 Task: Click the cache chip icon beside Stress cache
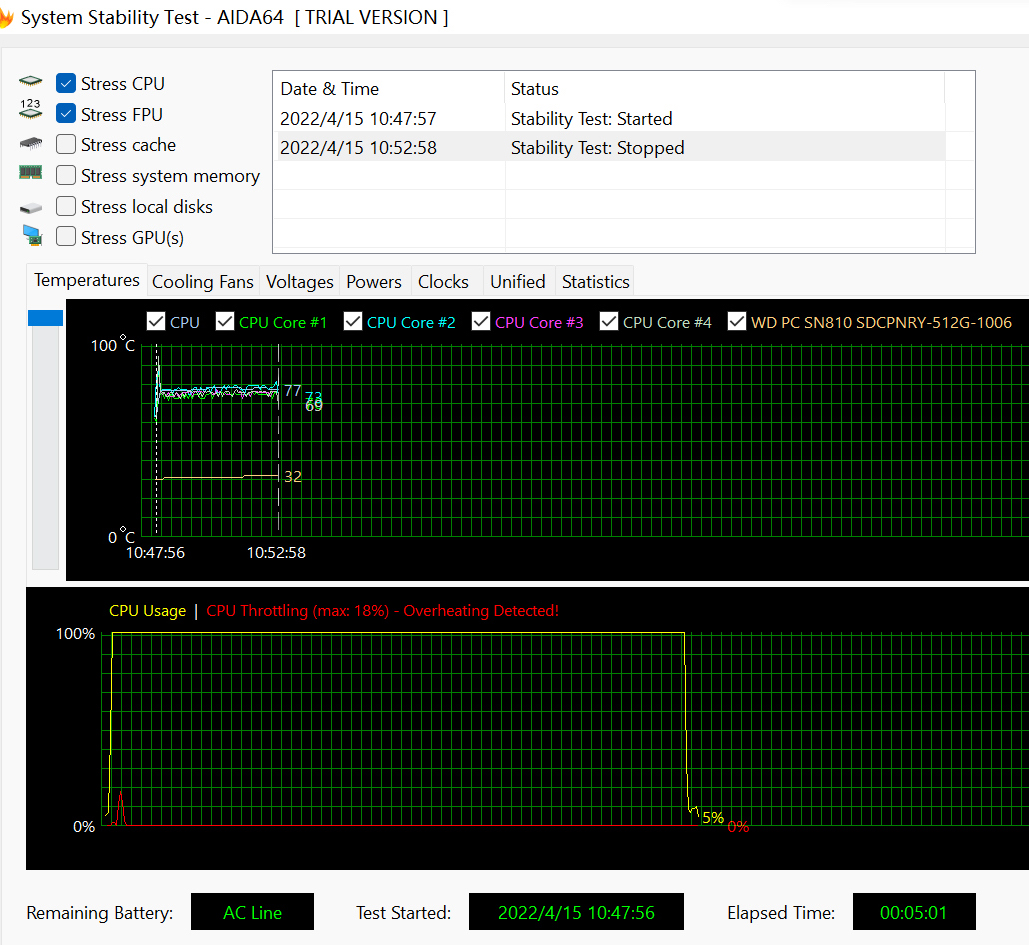tap(31, 144)
